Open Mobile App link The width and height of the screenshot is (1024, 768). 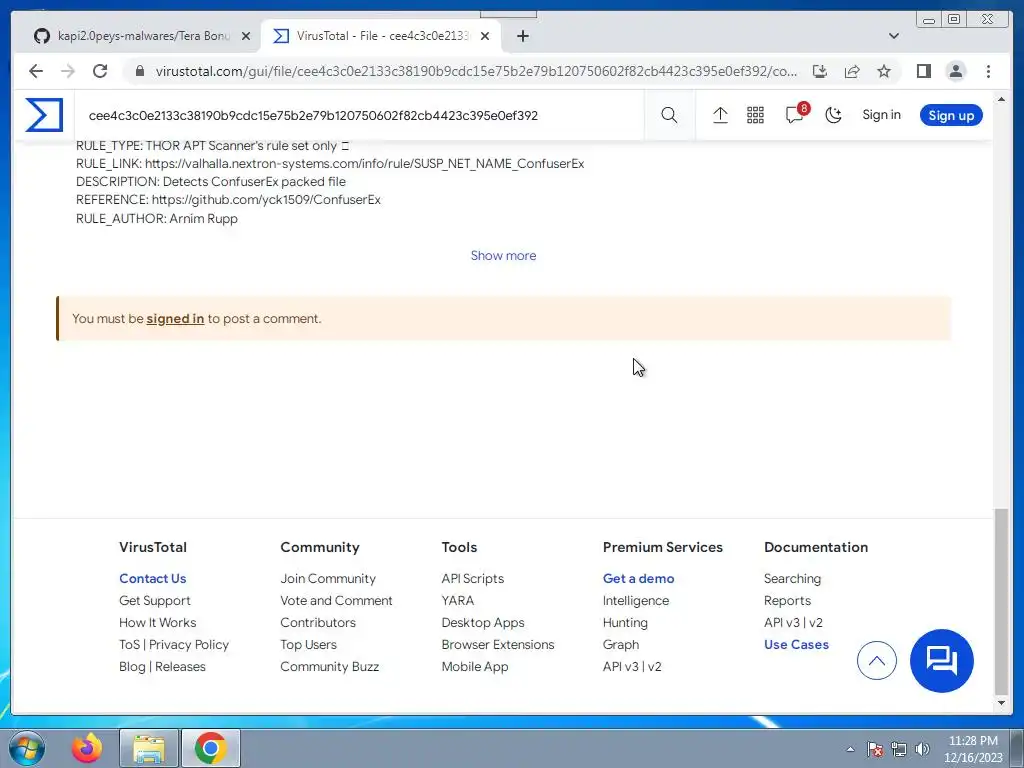click(x=475, y=667)
